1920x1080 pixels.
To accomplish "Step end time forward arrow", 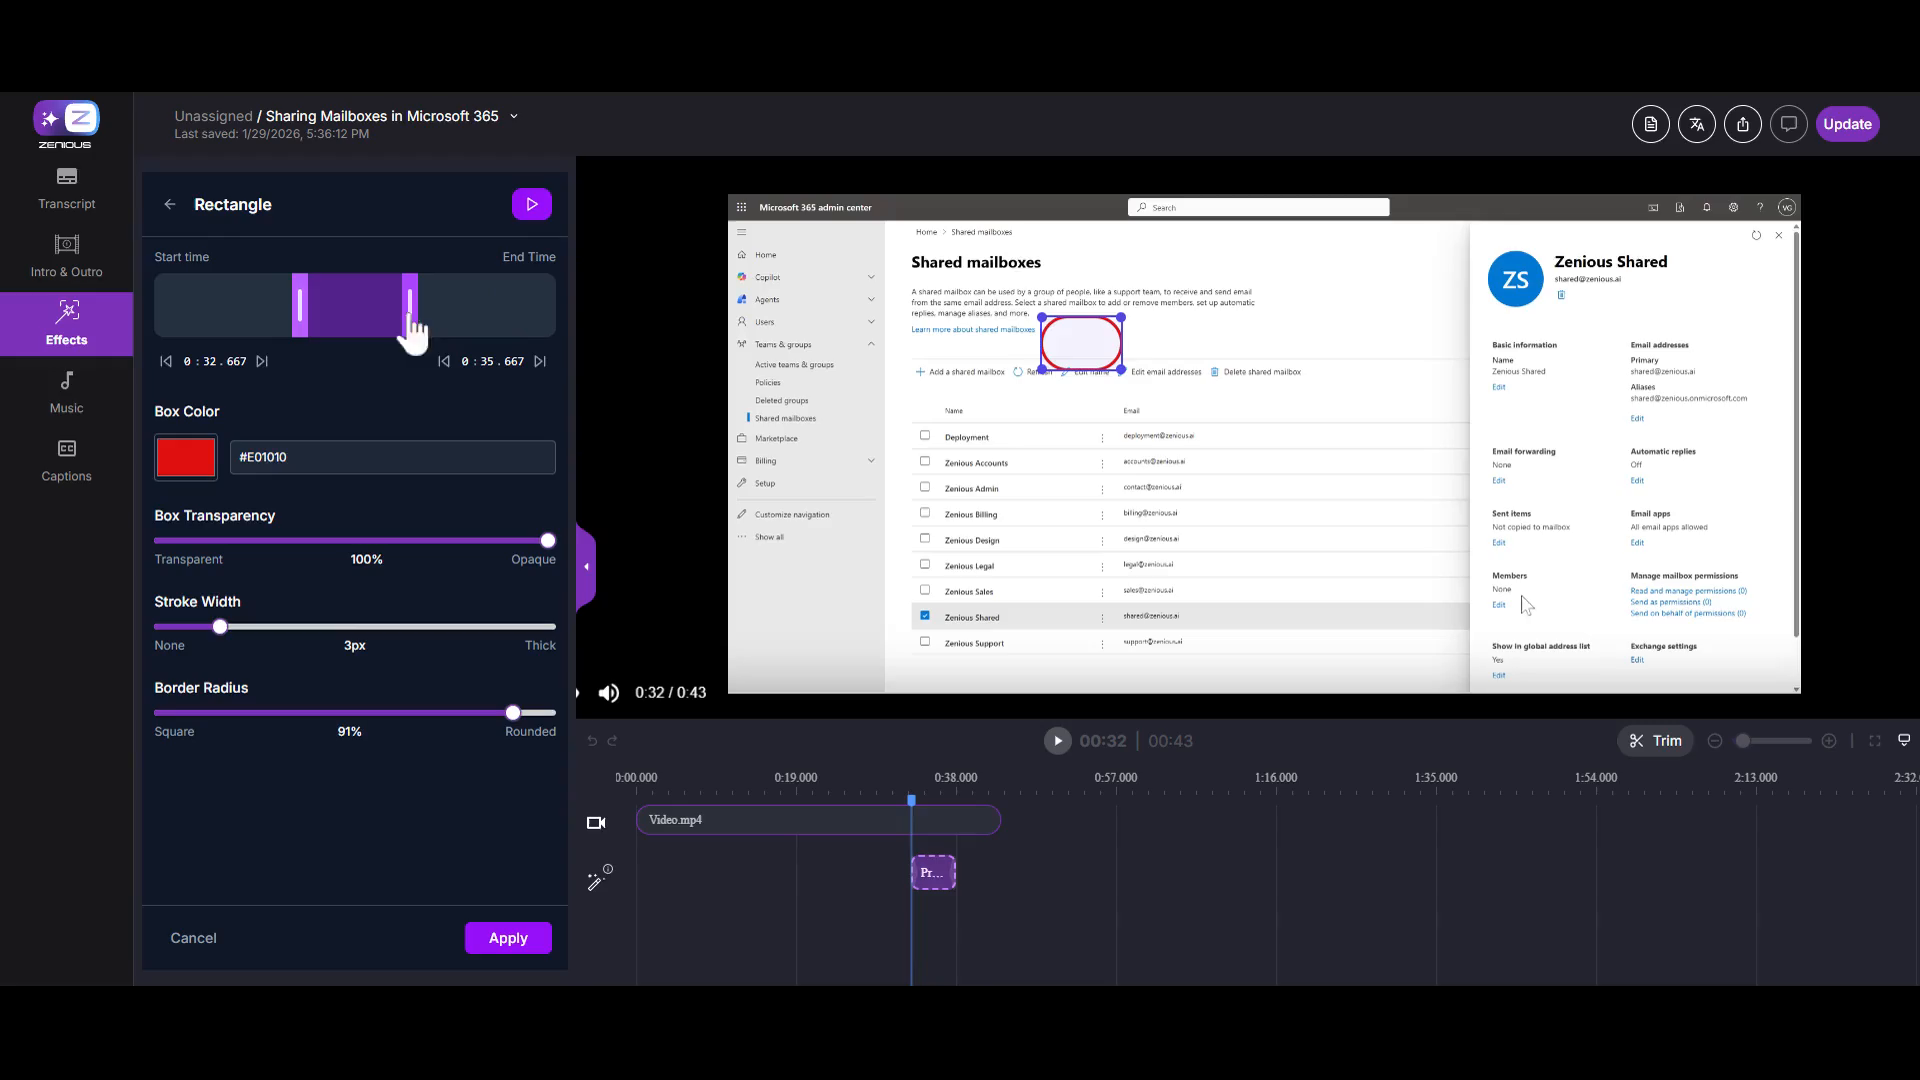I will click(x=540, y=361).
